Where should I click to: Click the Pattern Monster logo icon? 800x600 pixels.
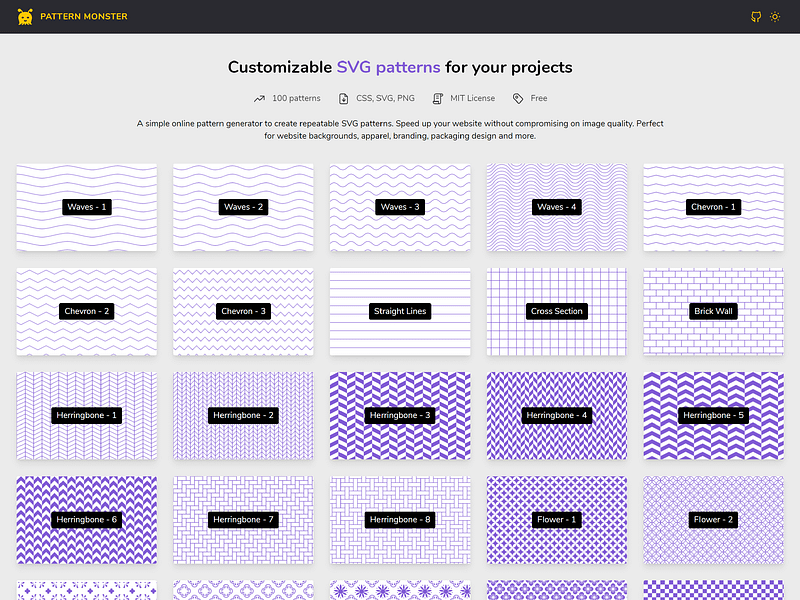click(25, 17)
